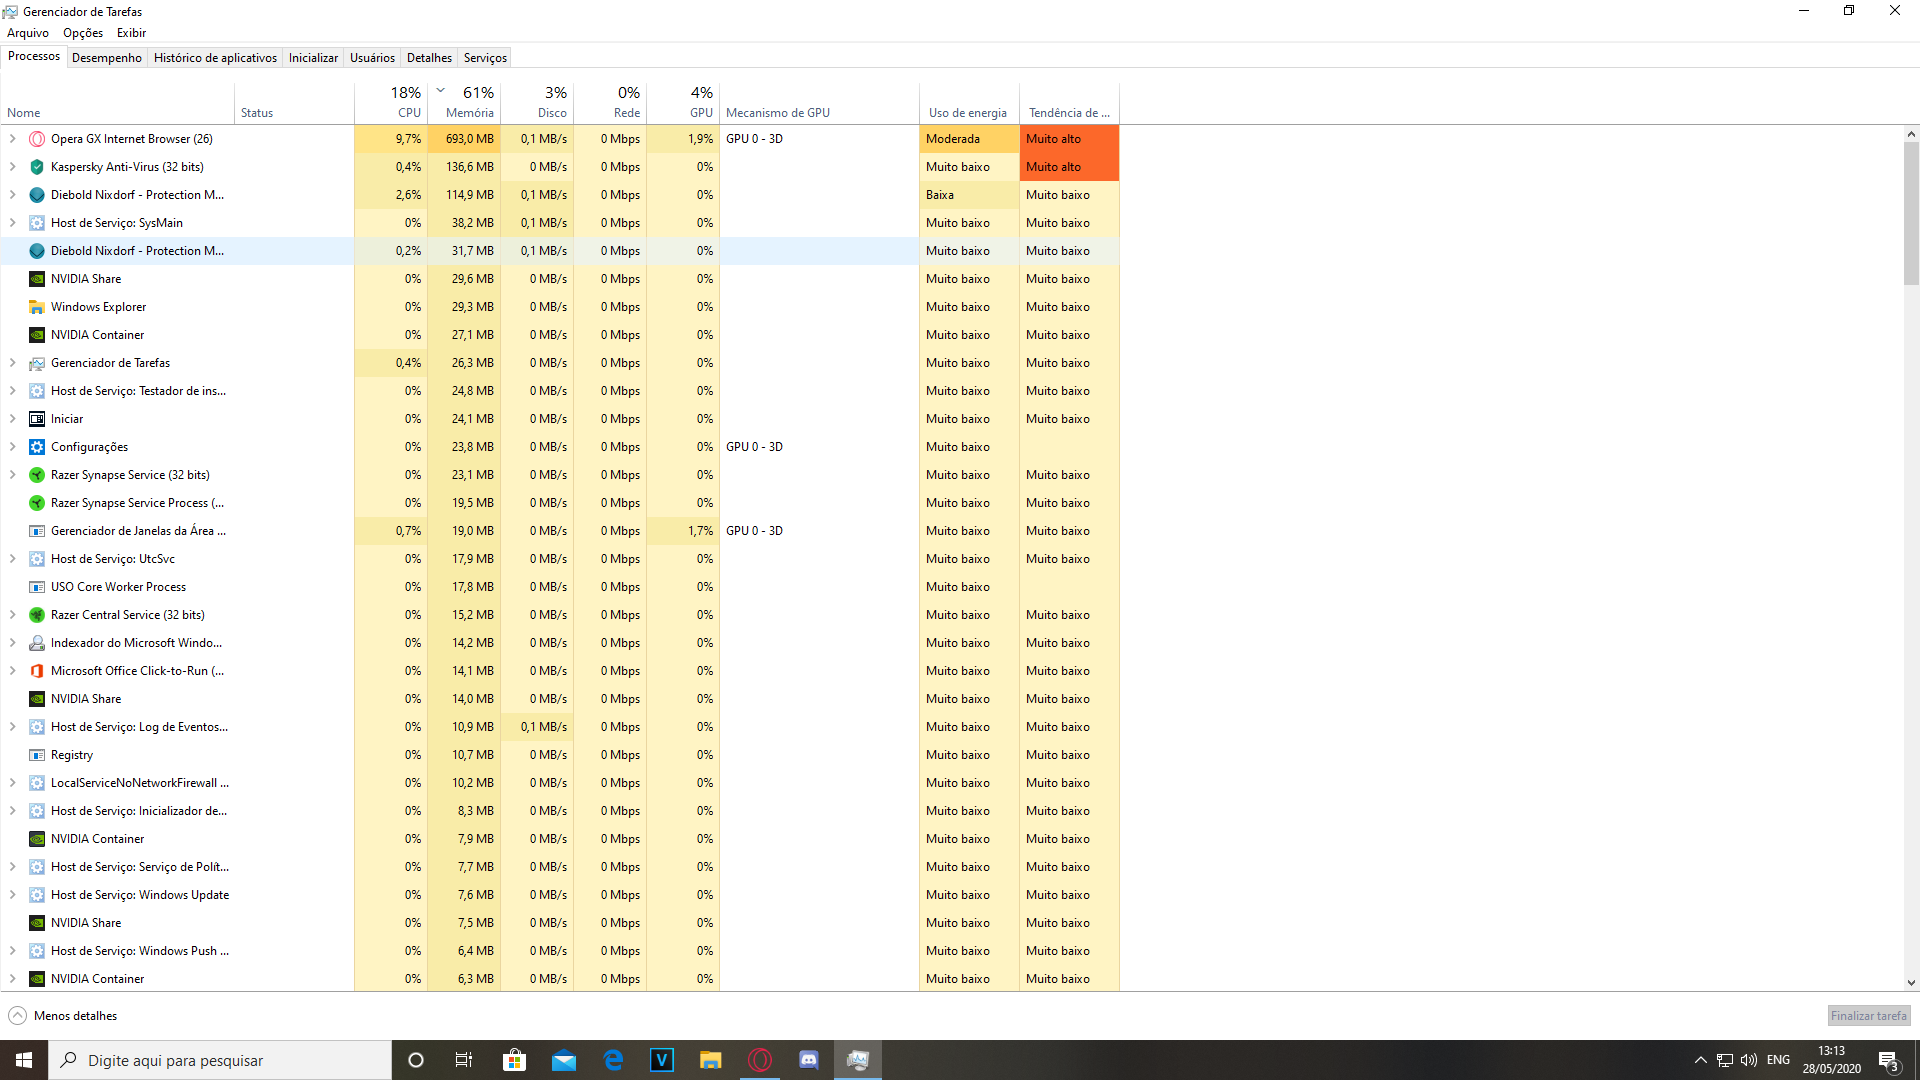Click the scrollbar down arrow
1920x1080 pixels.
1911,983
